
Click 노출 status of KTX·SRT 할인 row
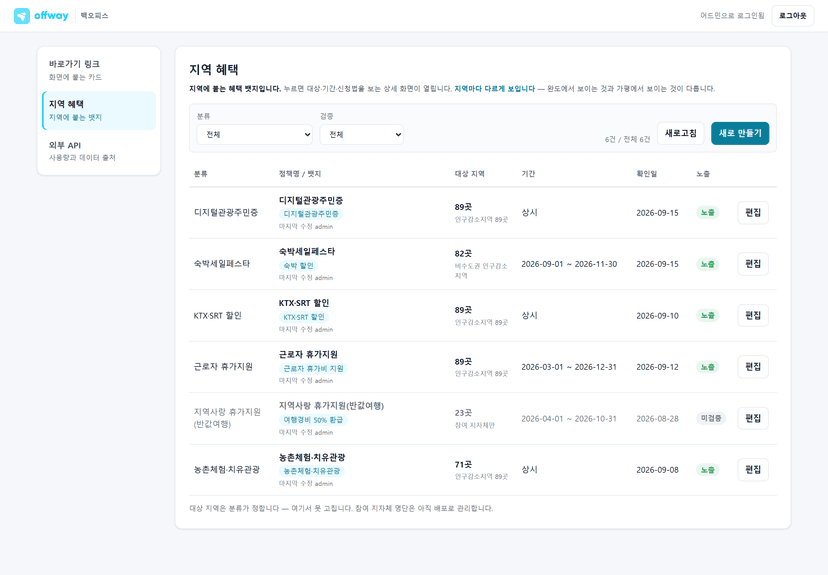(708, 316)
